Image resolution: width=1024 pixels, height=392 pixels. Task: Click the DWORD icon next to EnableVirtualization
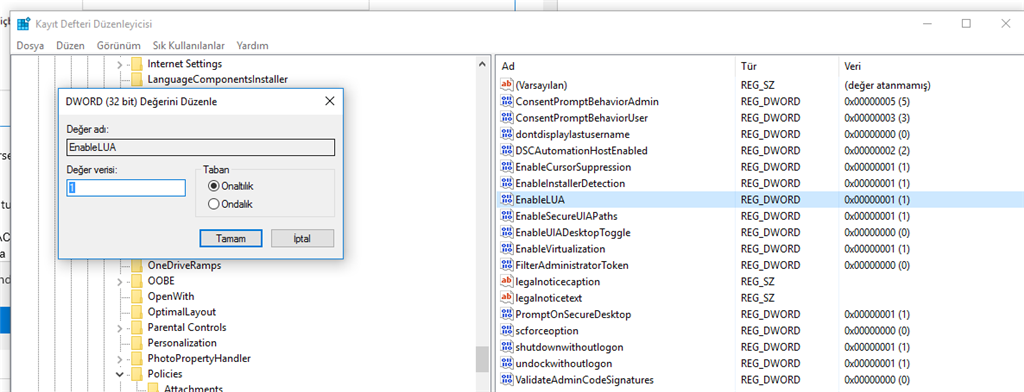click(507, 249)
